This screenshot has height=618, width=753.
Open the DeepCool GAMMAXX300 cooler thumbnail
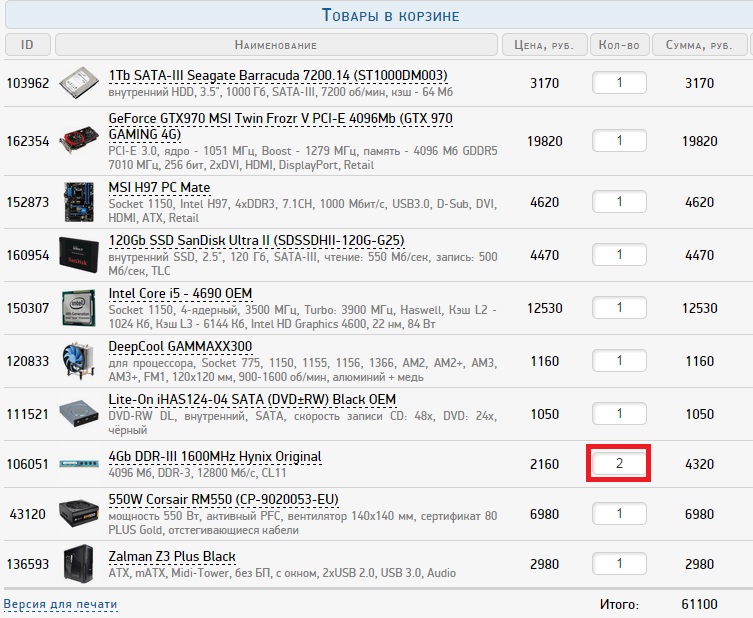pyautogui.click(x=79, y=361)
